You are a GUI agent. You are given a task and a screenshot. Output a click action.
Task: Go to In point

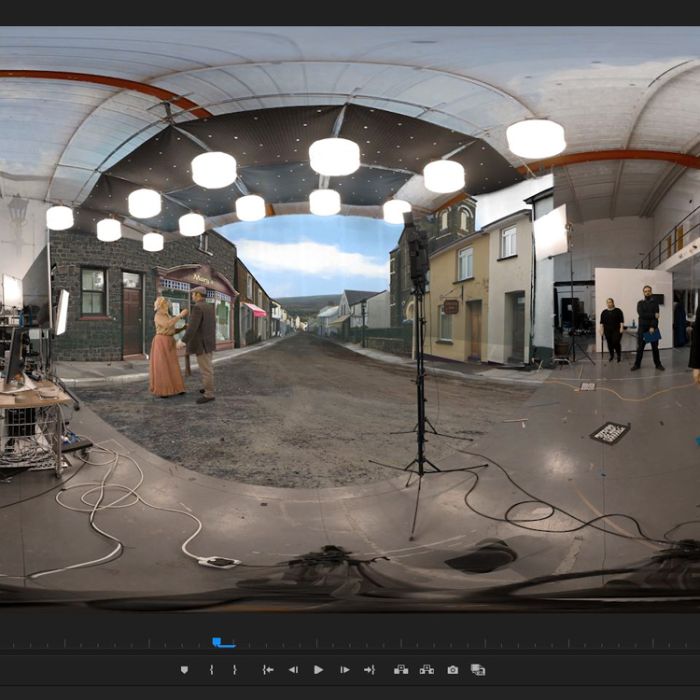pos(268,670)
